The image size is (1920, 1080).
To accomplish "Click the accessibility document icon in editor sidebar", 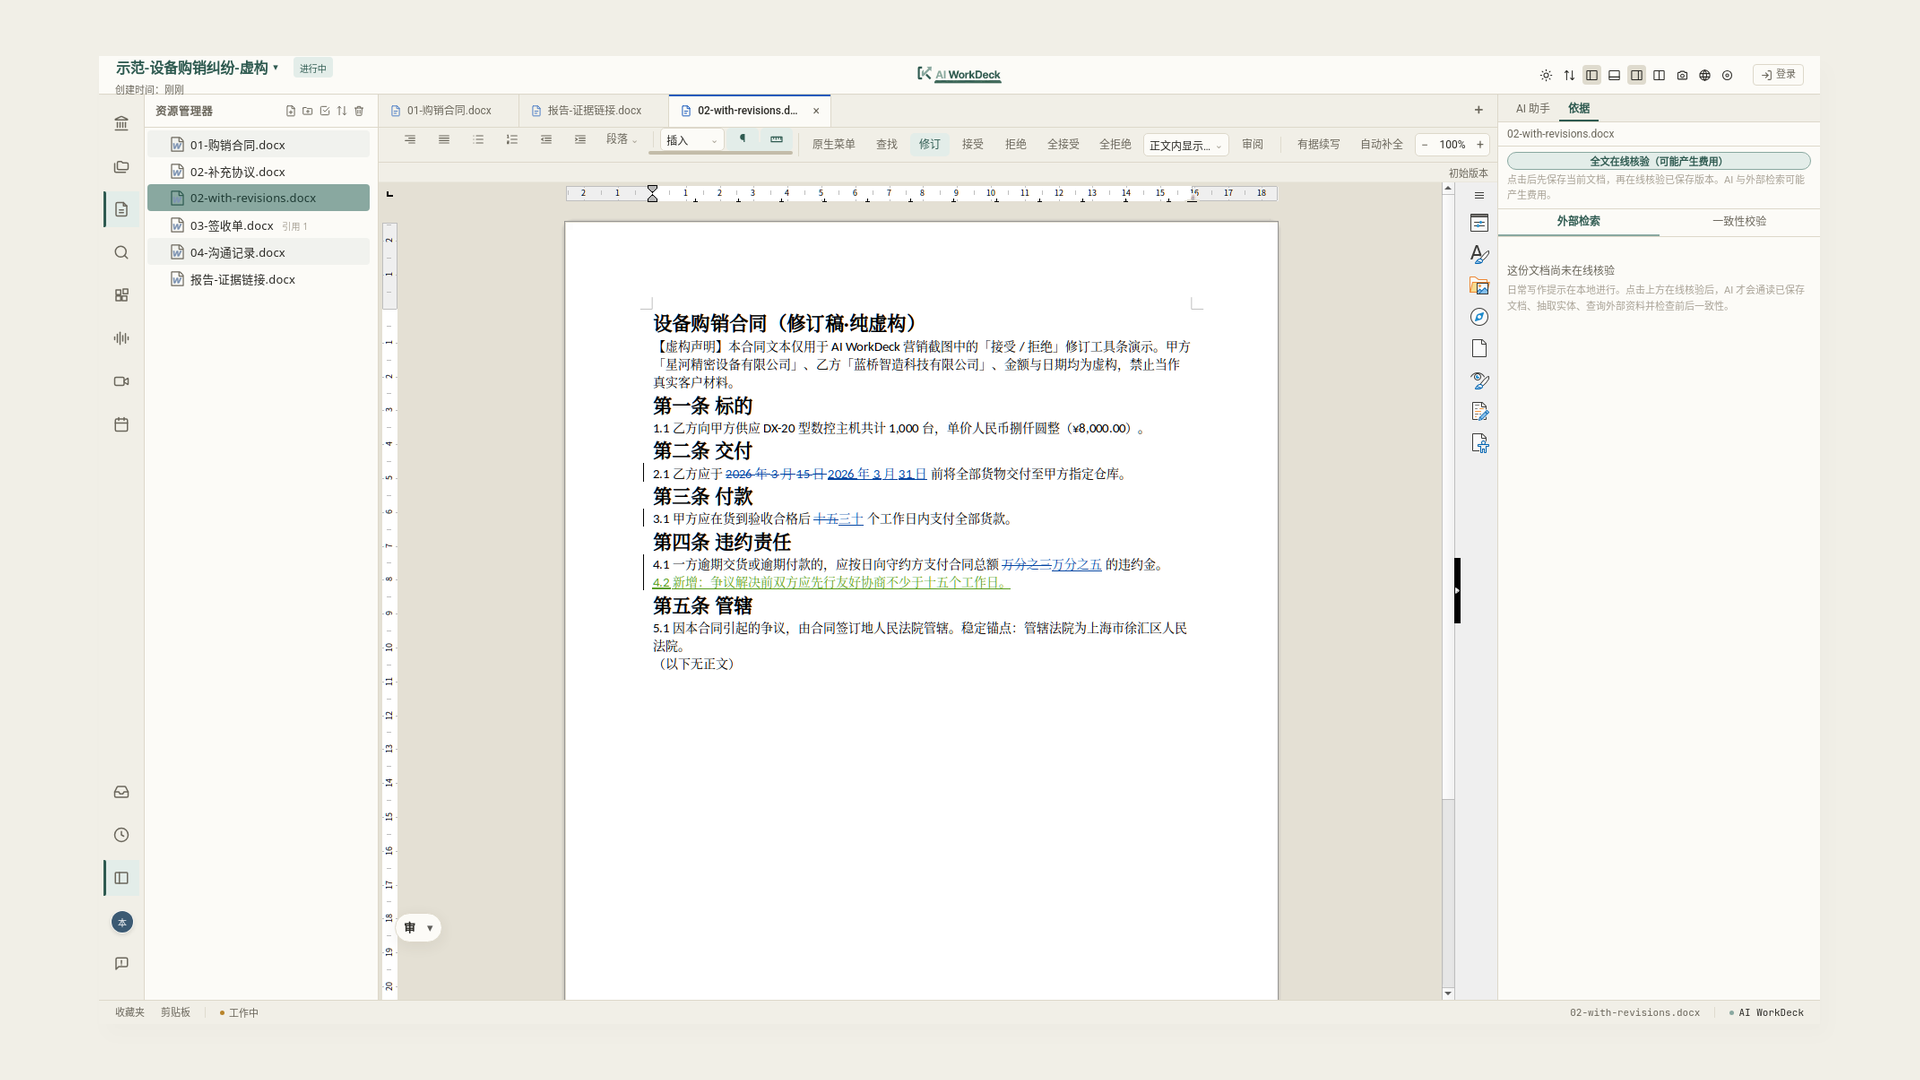I will (1479, 443).
